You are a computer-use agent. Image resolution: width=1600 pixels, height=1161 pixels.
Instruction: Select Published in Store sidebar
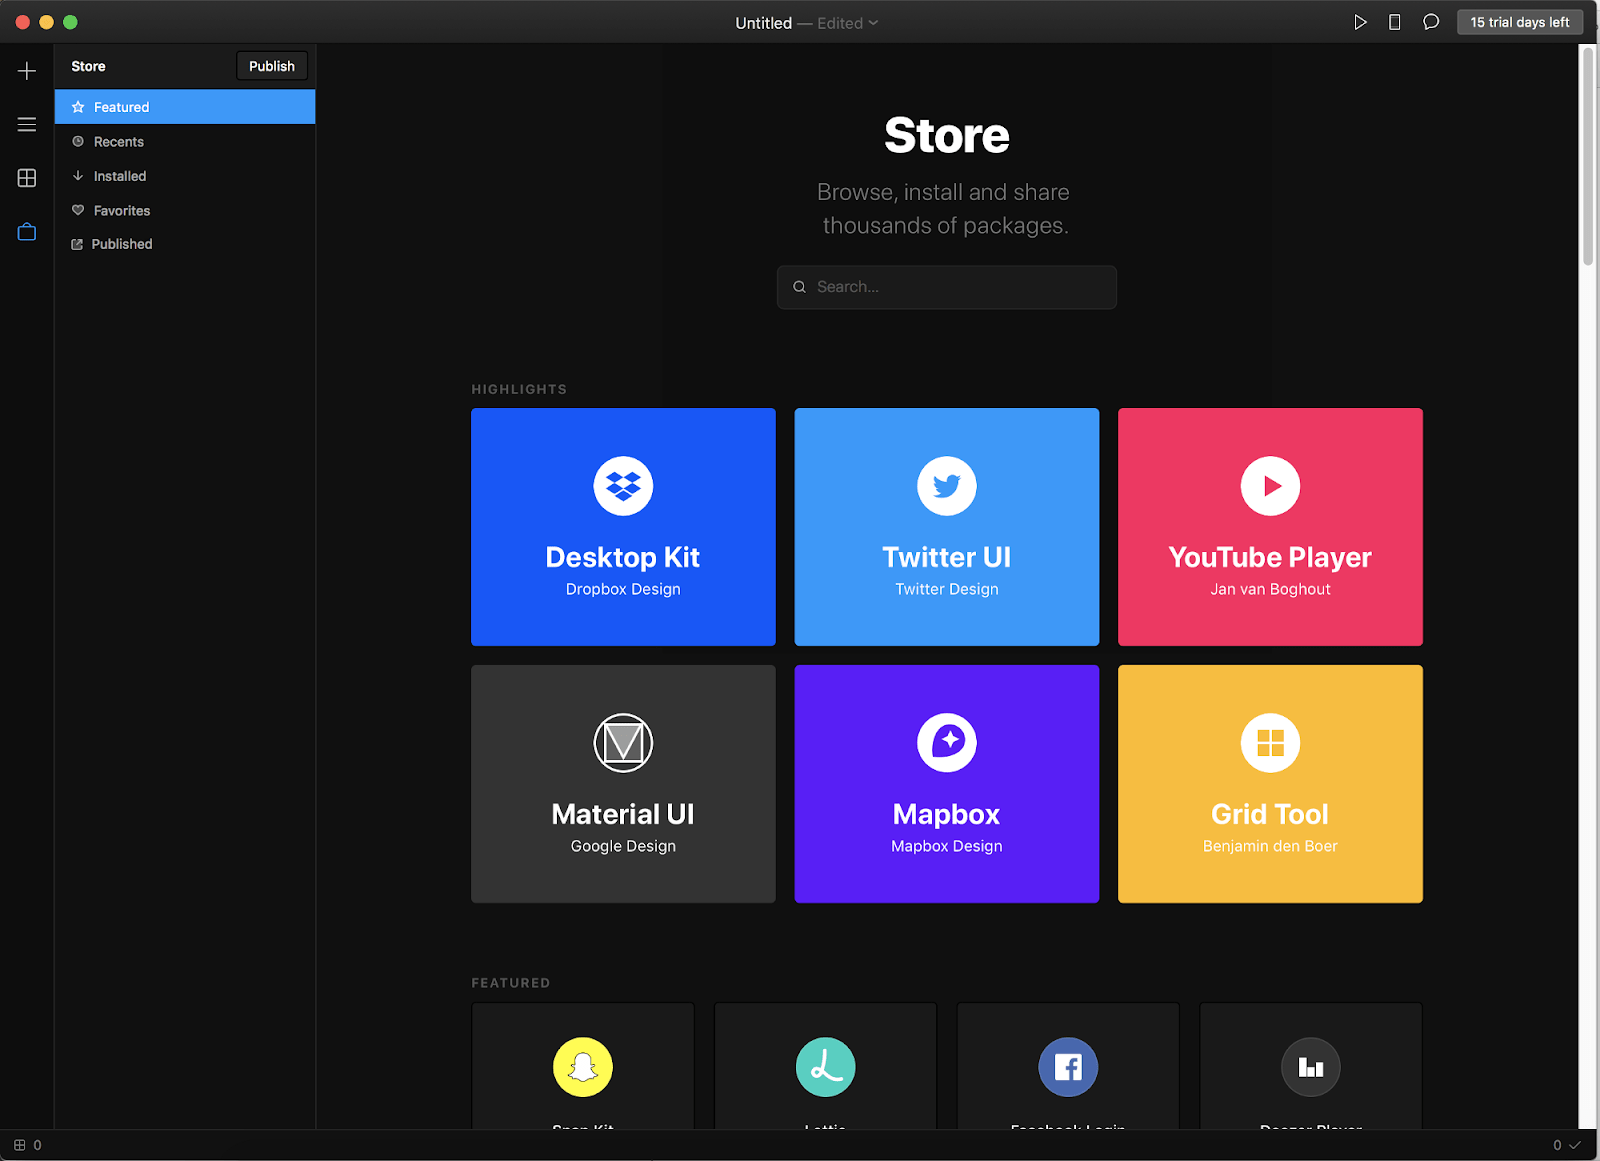point(185,244)
